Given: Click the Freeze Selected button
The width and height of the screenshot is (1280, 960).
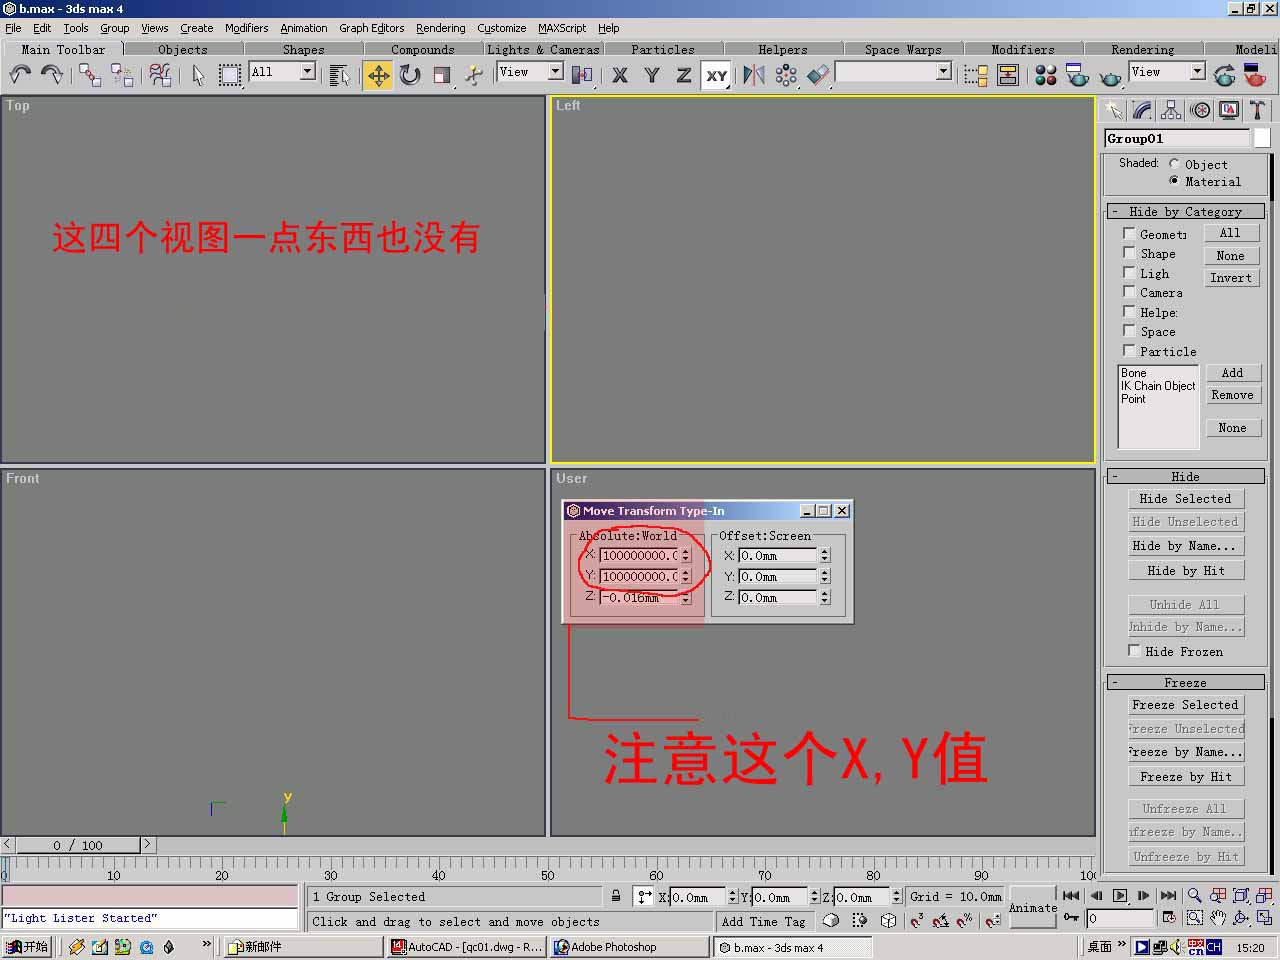Looking at the screenshot, I should [x=1185, y=705].
